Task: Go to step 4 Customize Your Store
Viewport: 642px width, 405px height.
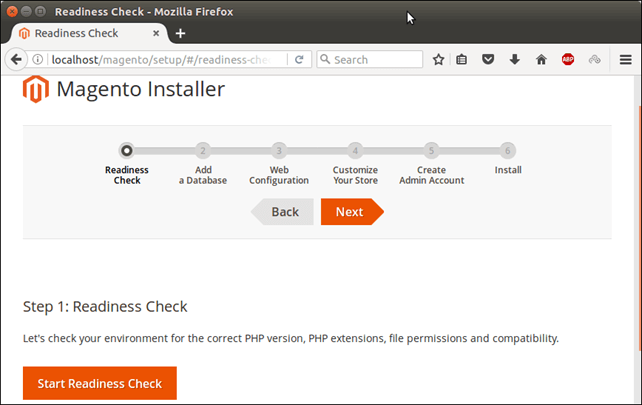Action: click(x=355, y=151)
